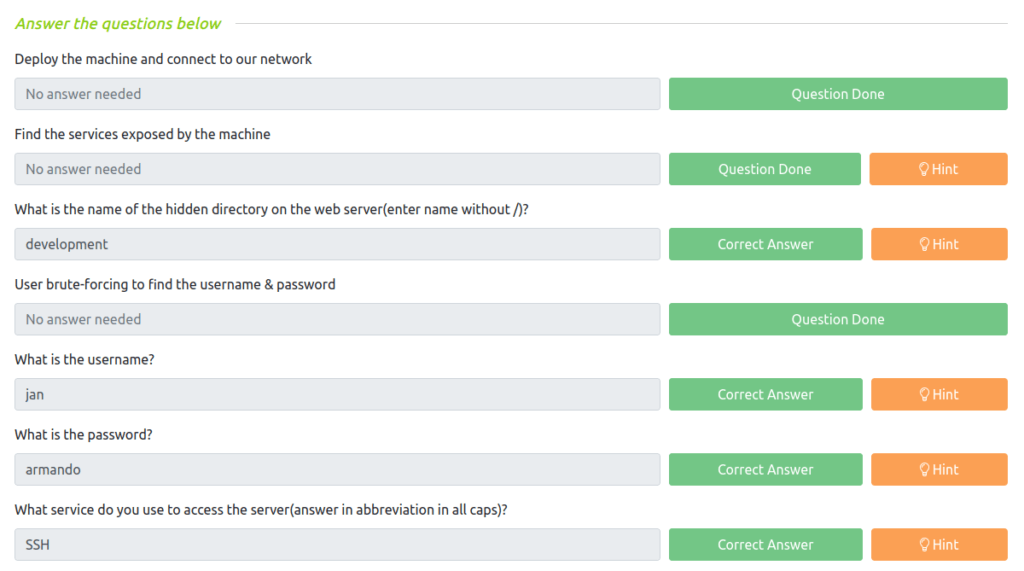Click Correct Answer next to jan
Screen dimensions: 1024x571
[765, 395]
